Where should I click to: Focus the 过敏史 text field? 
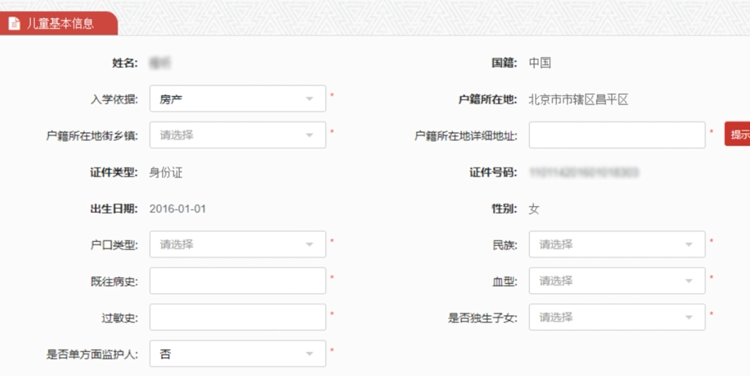click(237, 317)
